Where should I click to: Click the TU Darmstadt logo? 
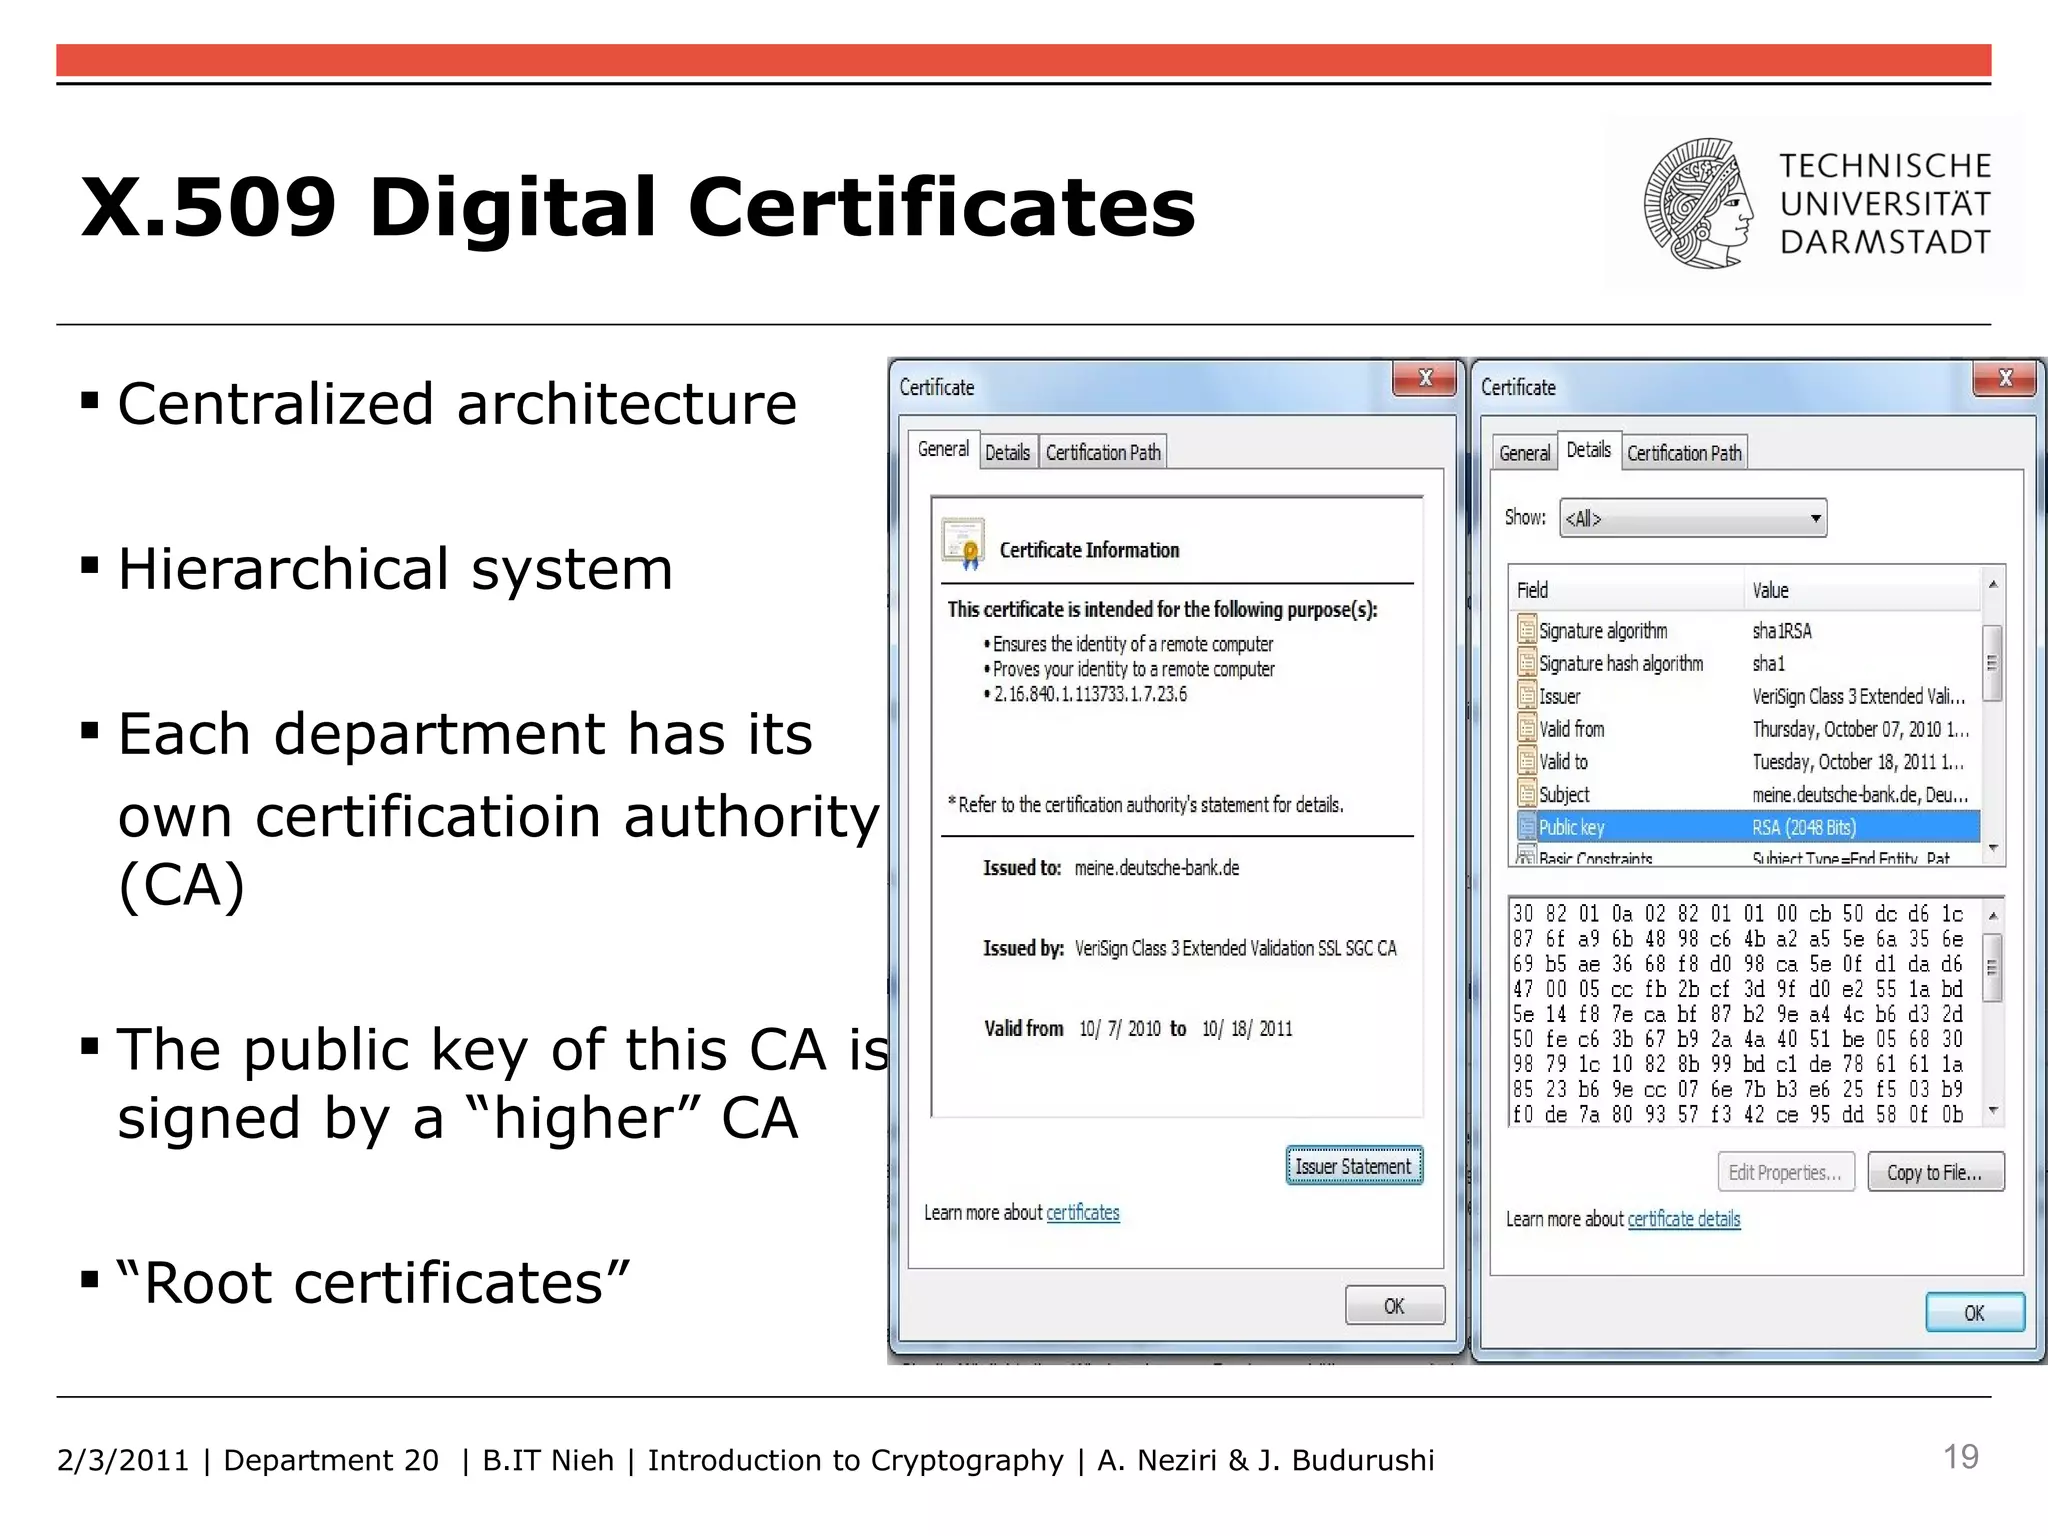tap(1816, 204)
